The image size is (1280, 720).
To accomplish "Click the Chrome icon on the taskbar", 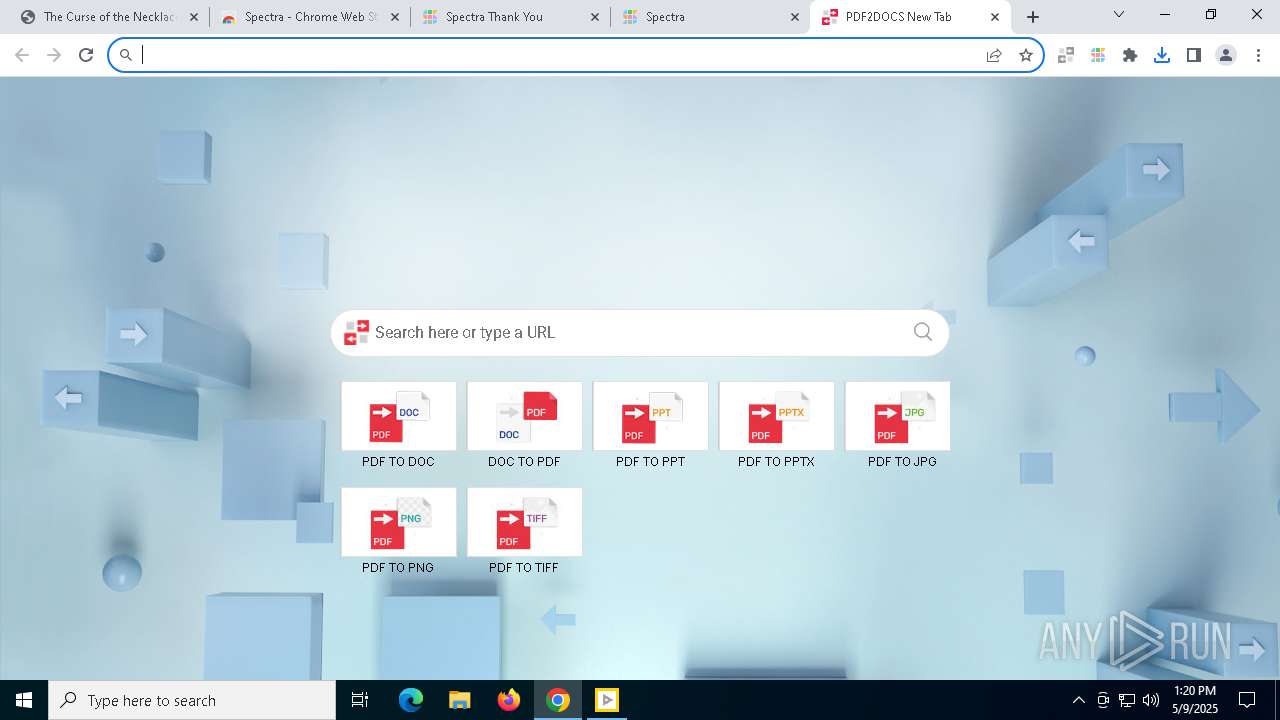I will pos(558,700).
